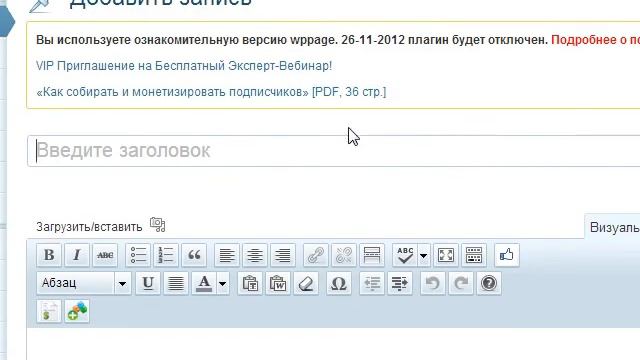Insert link with chain icon
Viewport: 640px width, 360px height.
point(316,255)
